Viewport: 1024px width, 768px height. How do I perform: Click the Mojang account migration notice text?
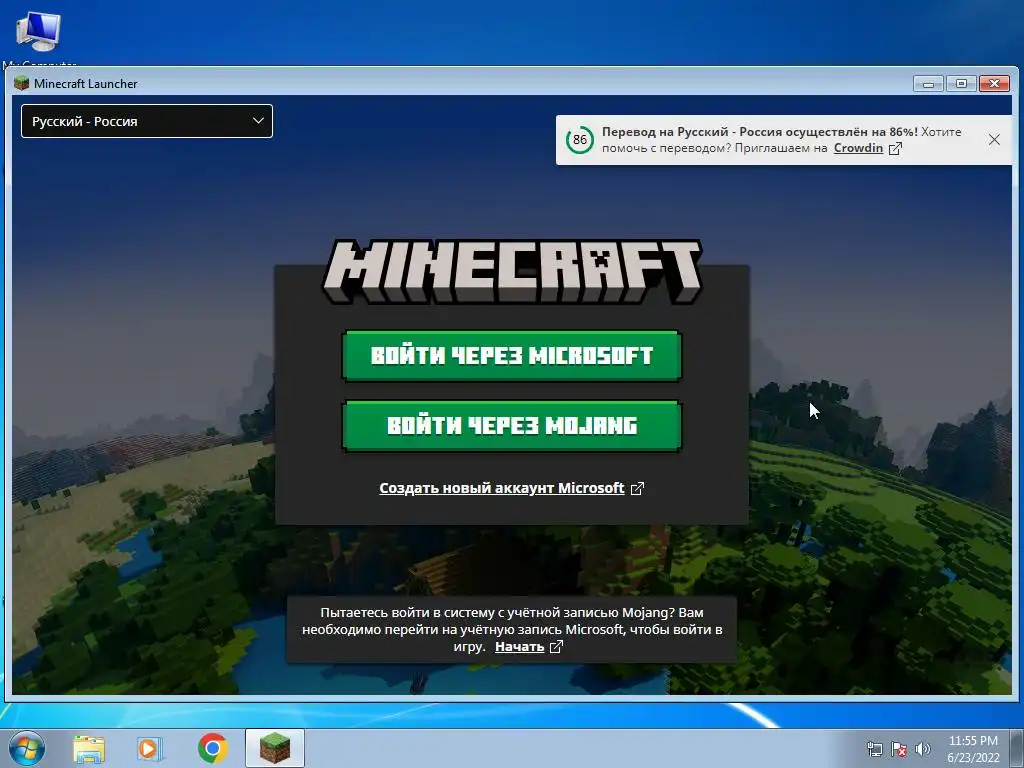[512, 629]
